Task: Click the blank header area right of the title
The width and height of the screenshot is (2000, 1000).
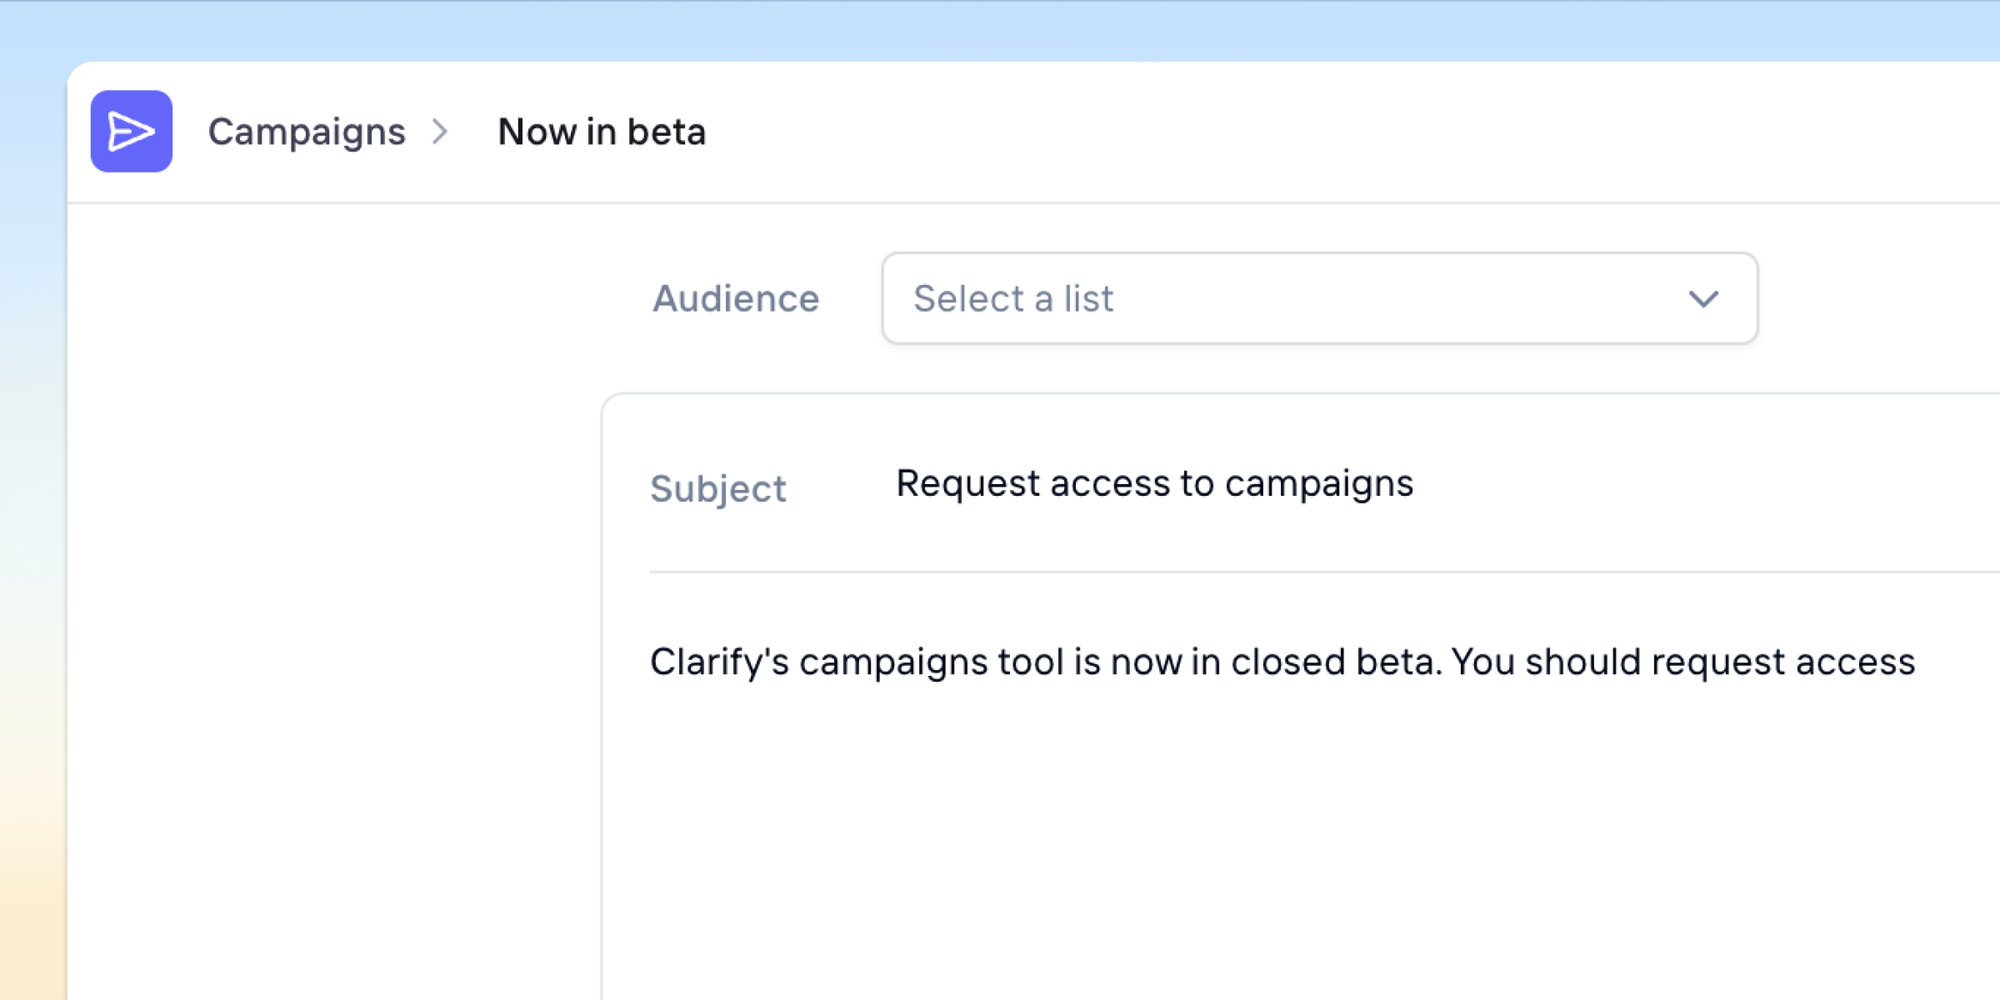Action: [x=1350, y=132]
